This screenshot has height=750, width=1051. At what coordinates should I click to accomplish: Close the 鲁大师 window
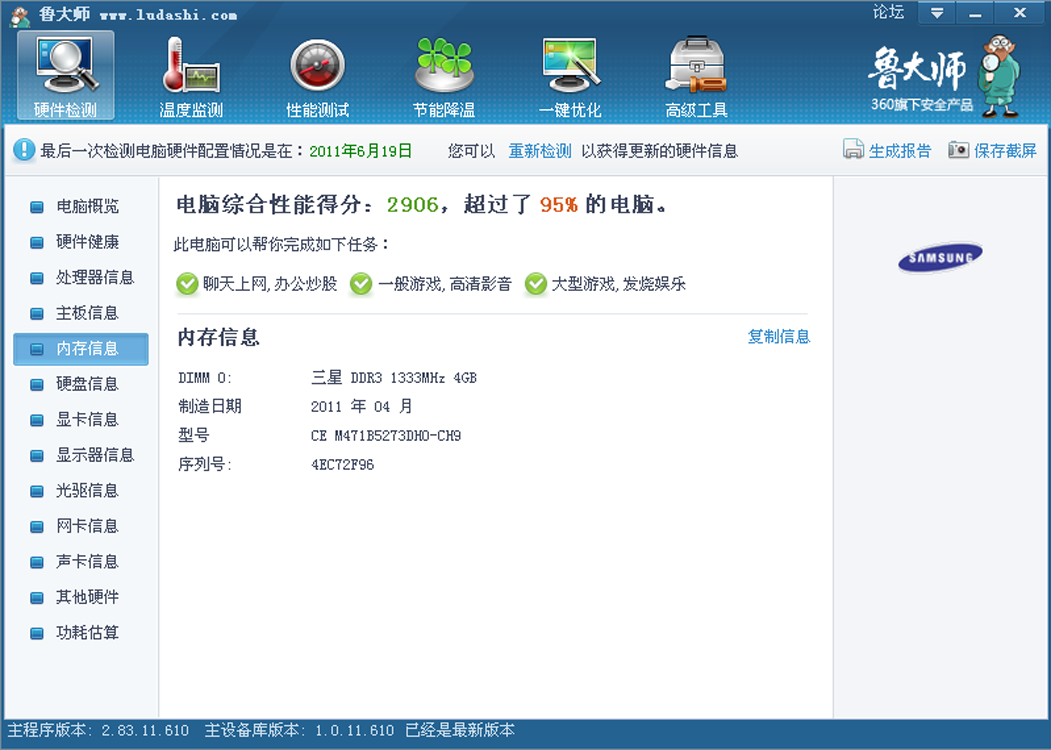1019,13
